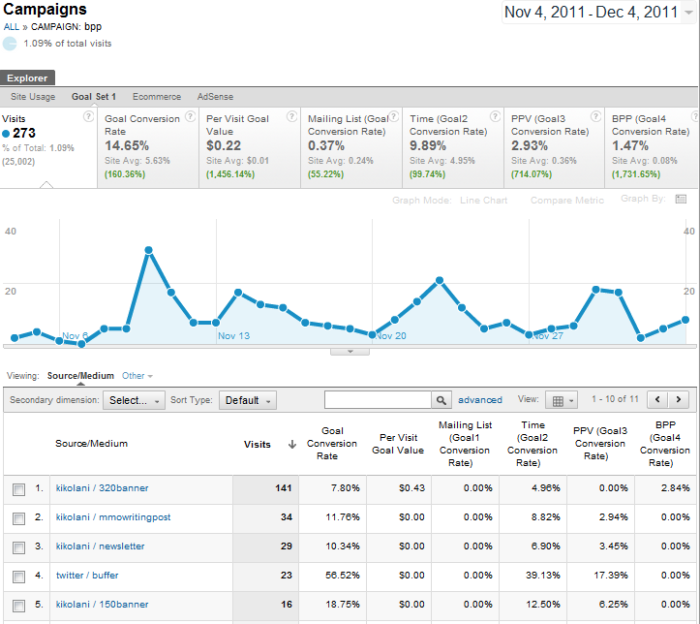
Task: Click the graph collapse handle below chart
Action: click(x=350, y=351)
